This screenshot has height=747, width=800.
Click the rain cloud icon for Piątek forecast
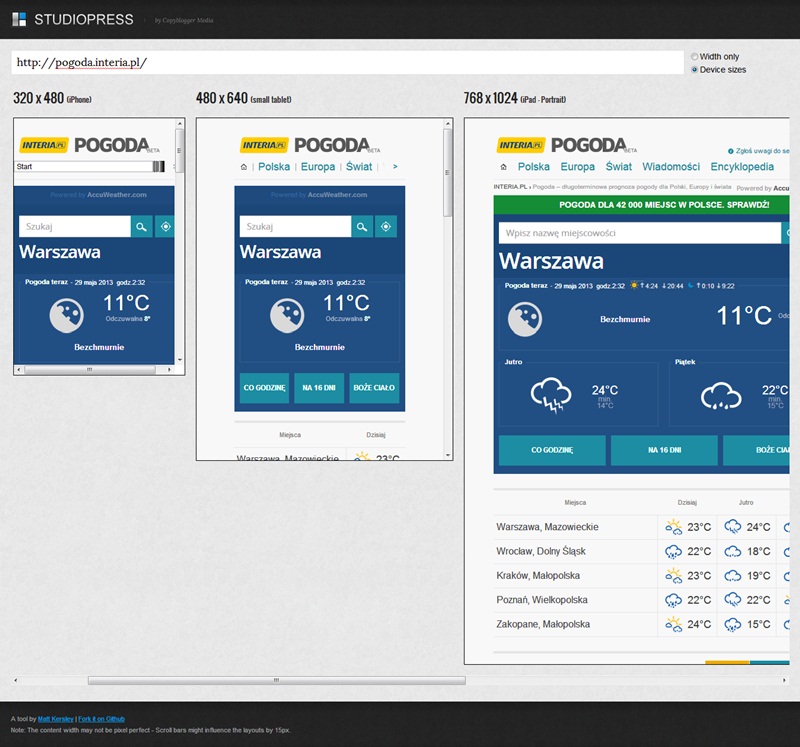[720, 395]
